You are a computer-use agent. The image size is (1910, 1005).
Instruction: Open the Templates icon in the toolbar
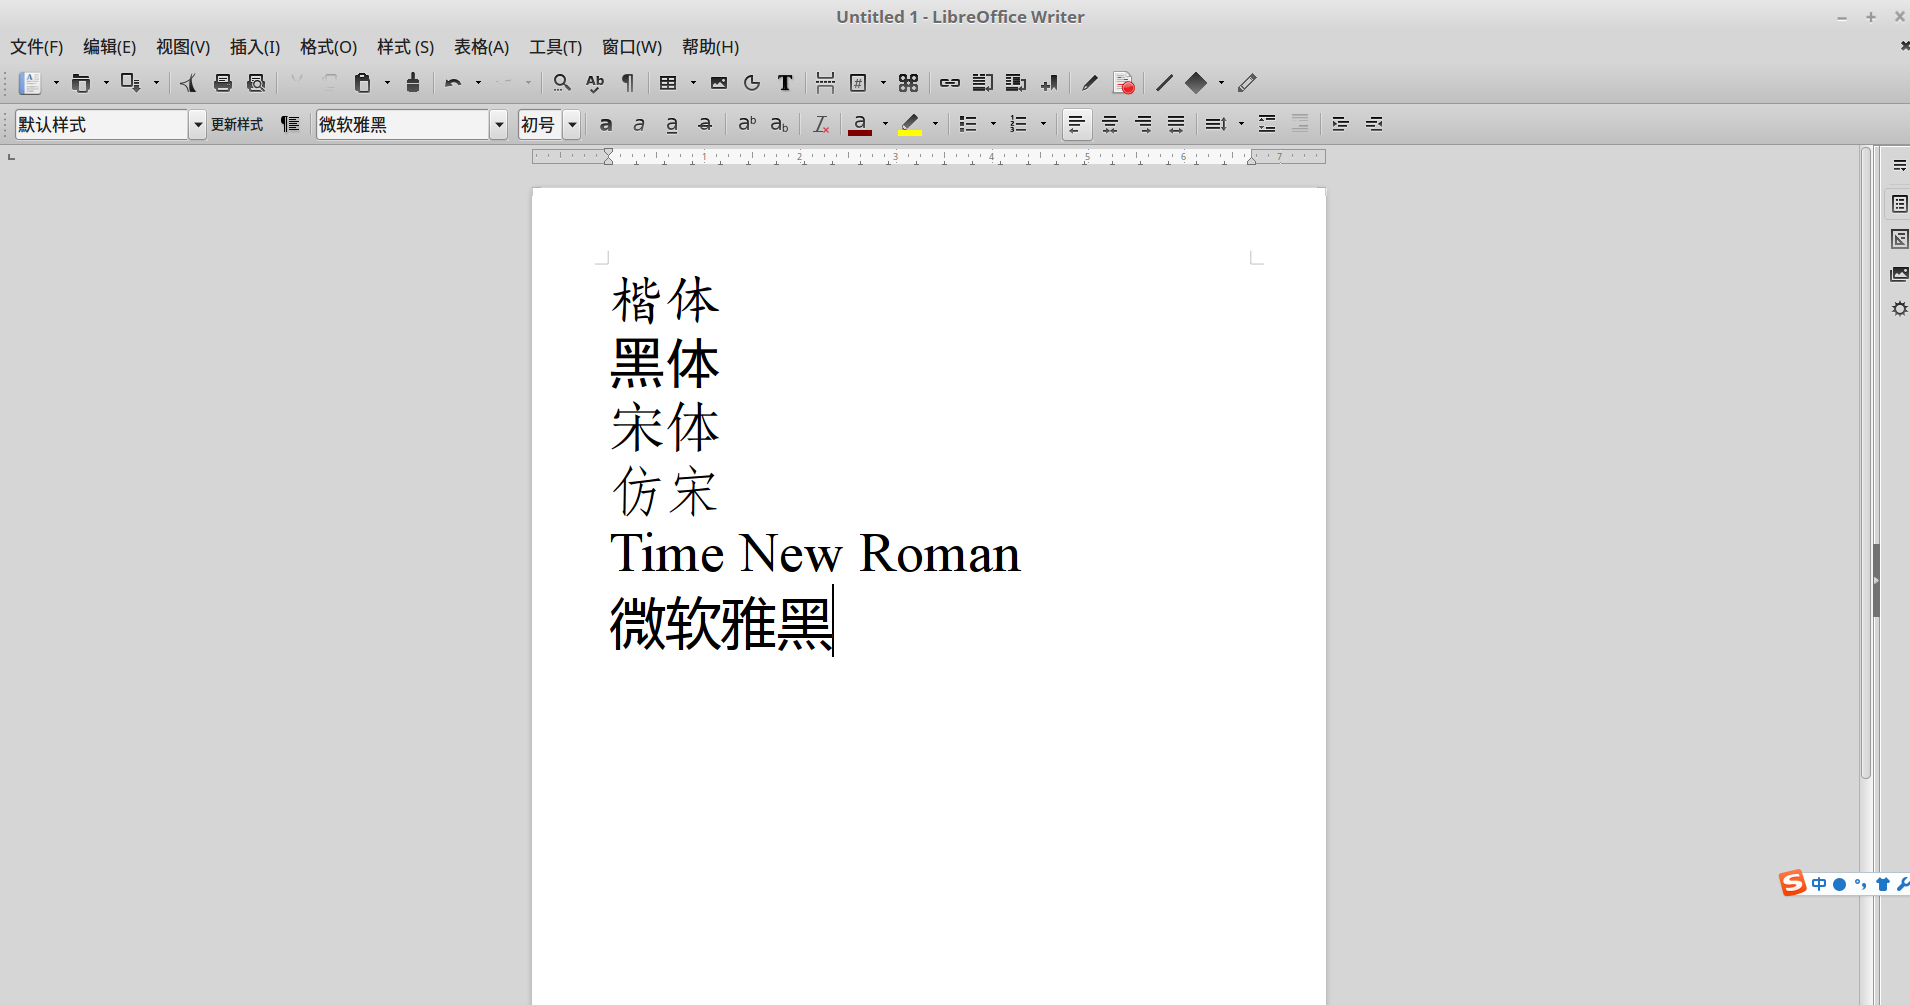click(81, 83)
